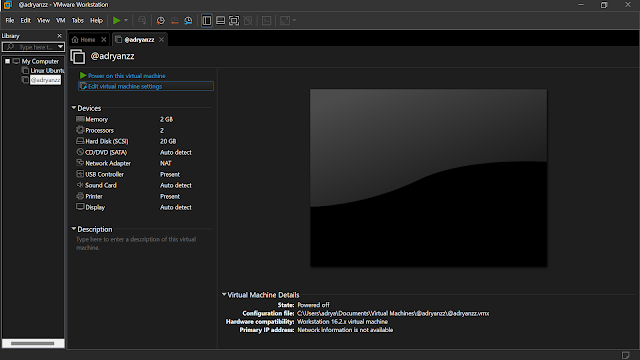Click the Unity mode toolbar icon
Image resolution: width=640 pixels, height=360 pixels.
248,20
